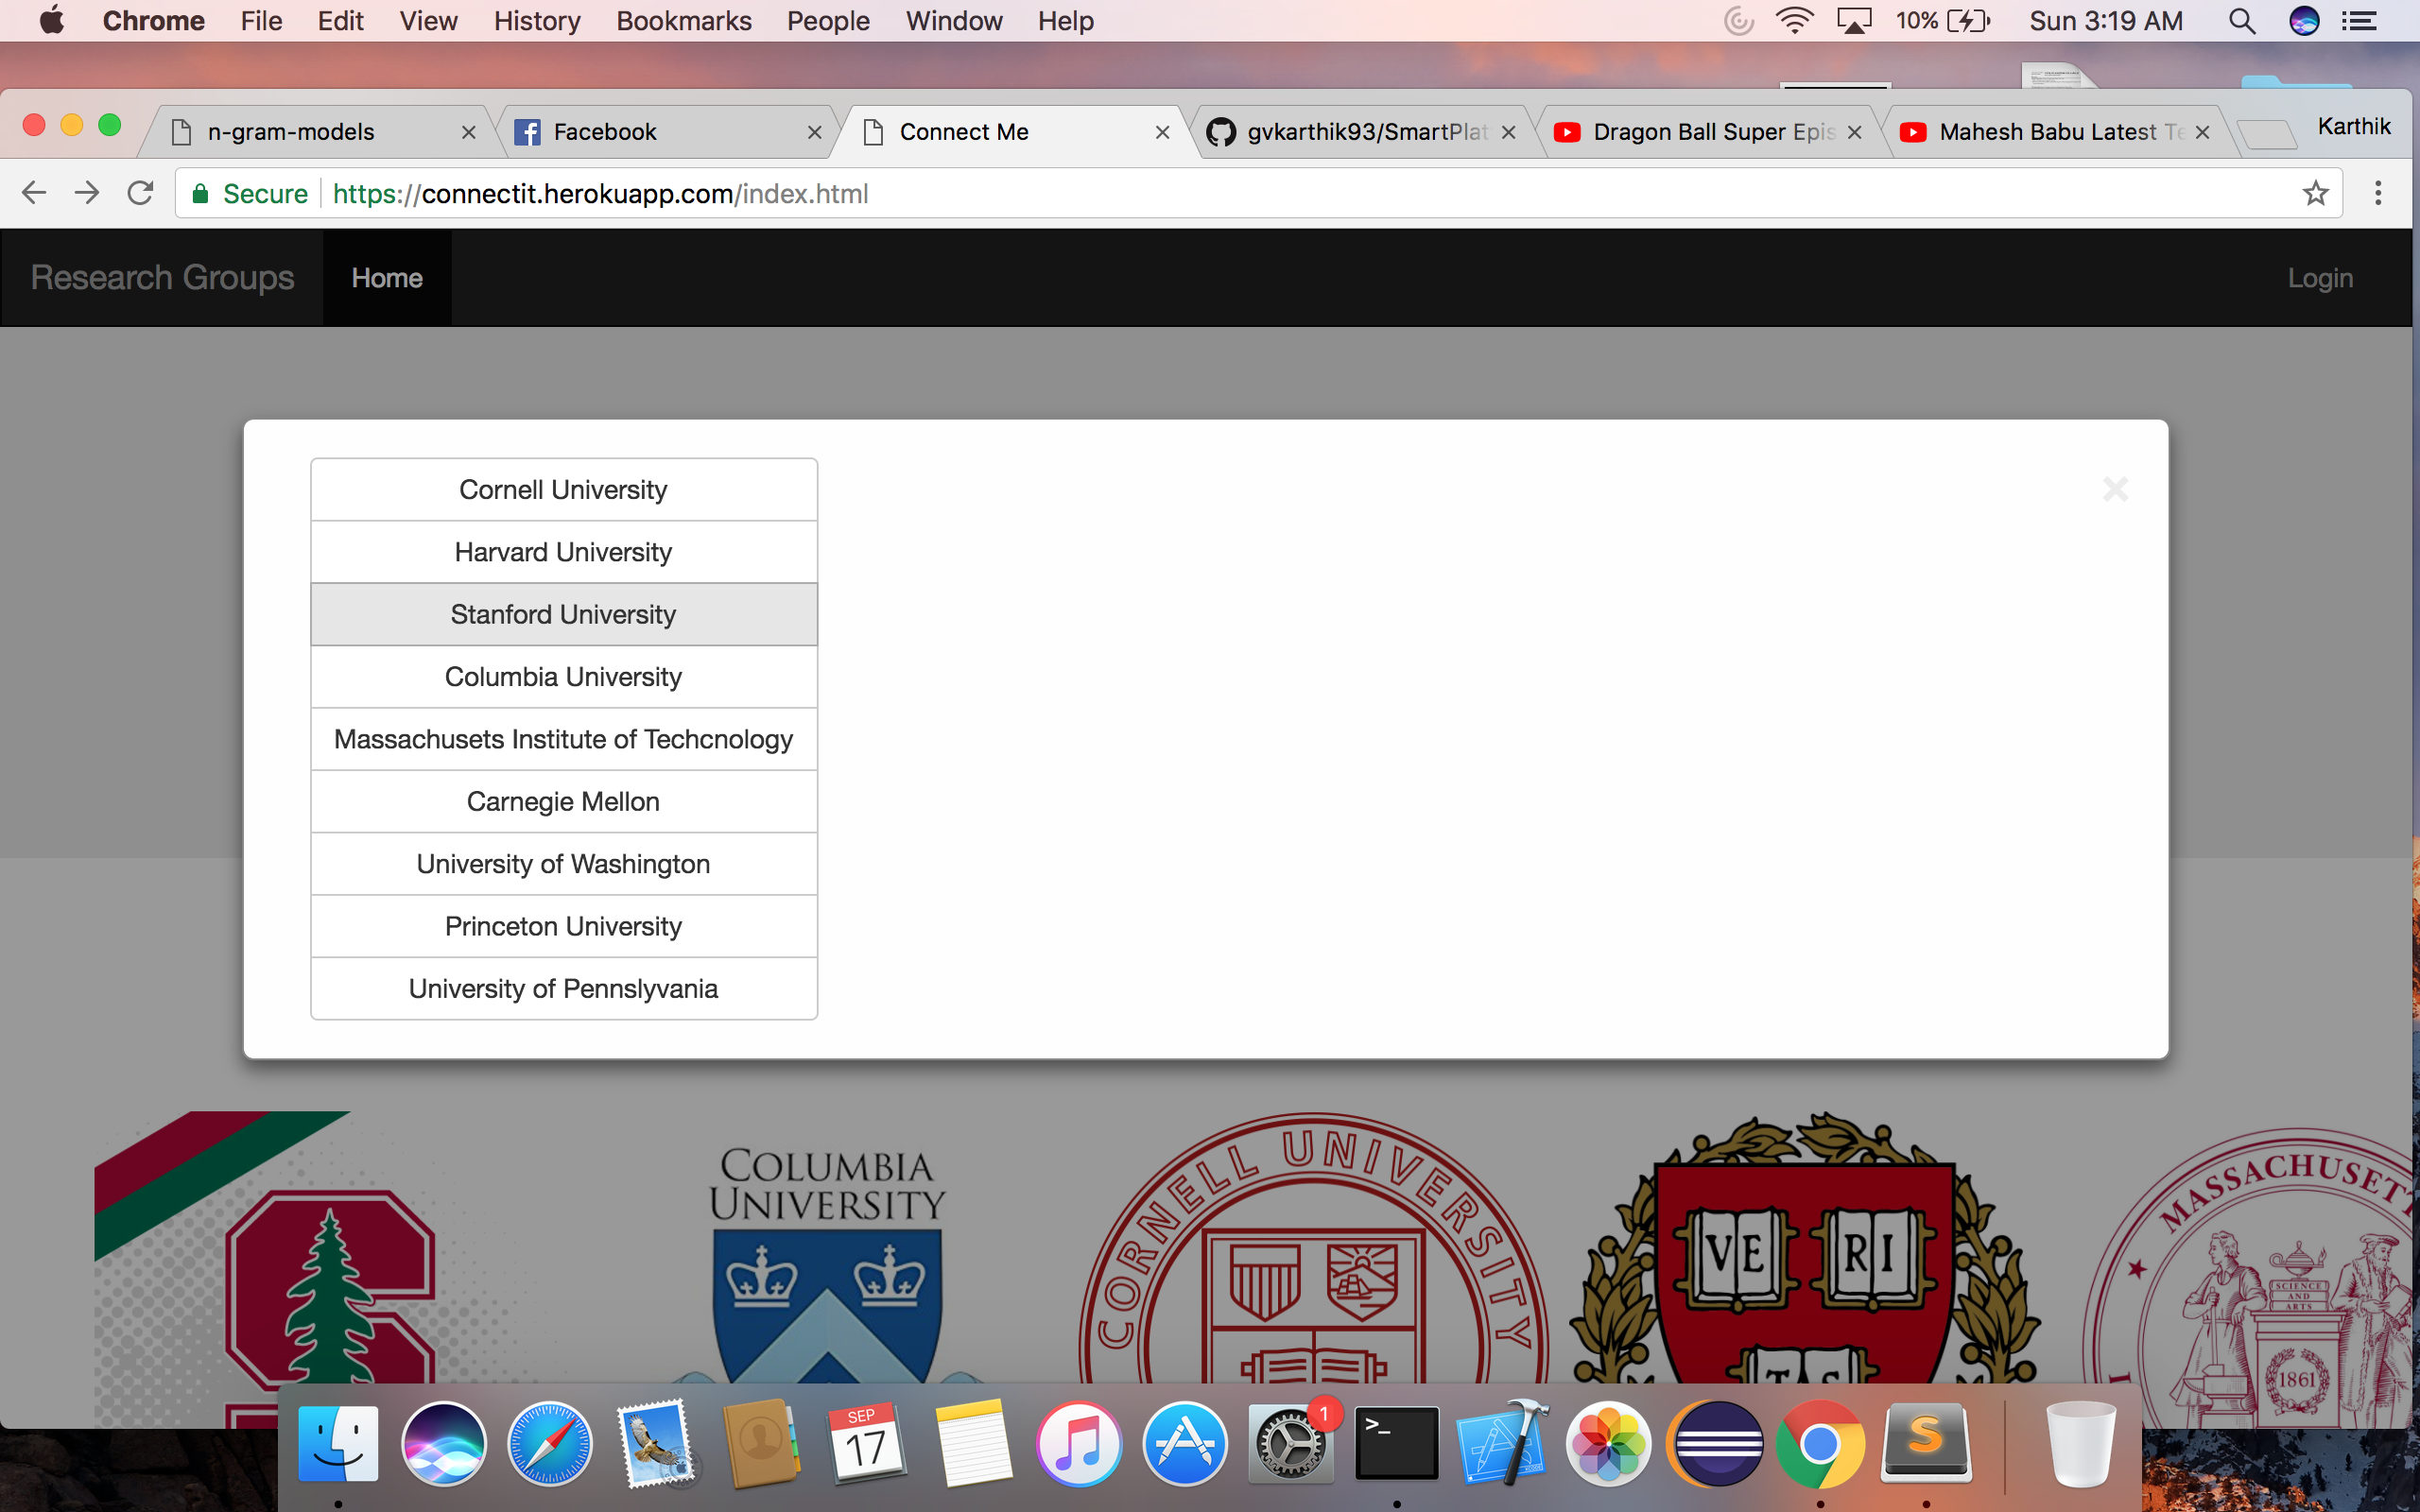Switch to gvkarthik93/SmartPlat GitHub tab

(x=1365, y=132)
